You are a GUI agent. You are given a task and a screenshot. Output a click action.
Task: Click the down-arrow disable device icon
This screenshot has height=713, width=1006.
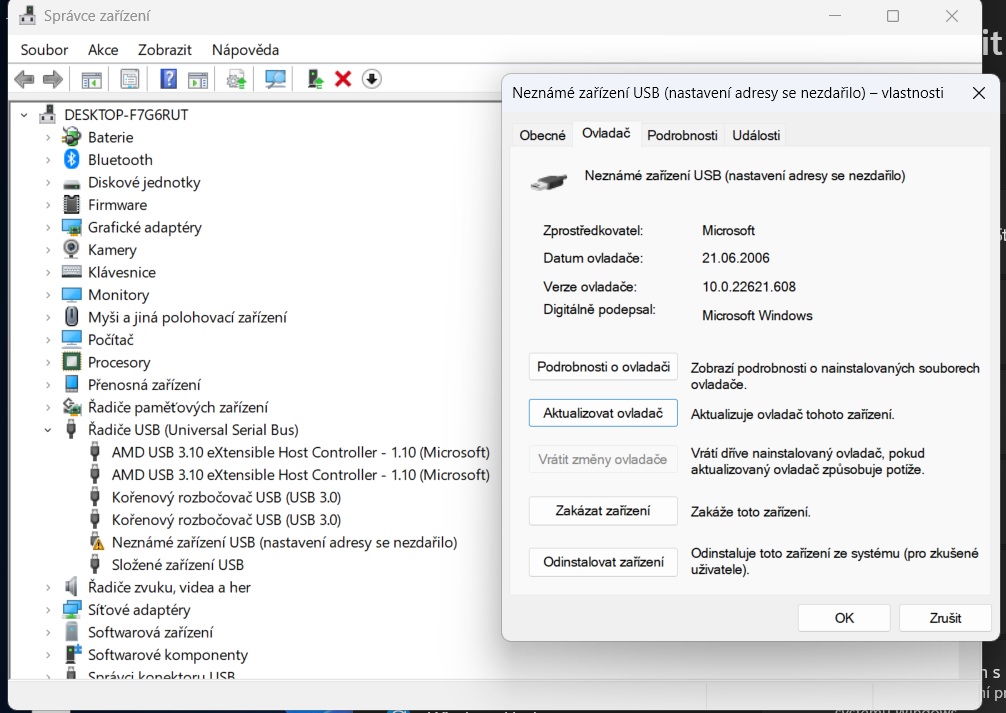[x=371, y=79]
